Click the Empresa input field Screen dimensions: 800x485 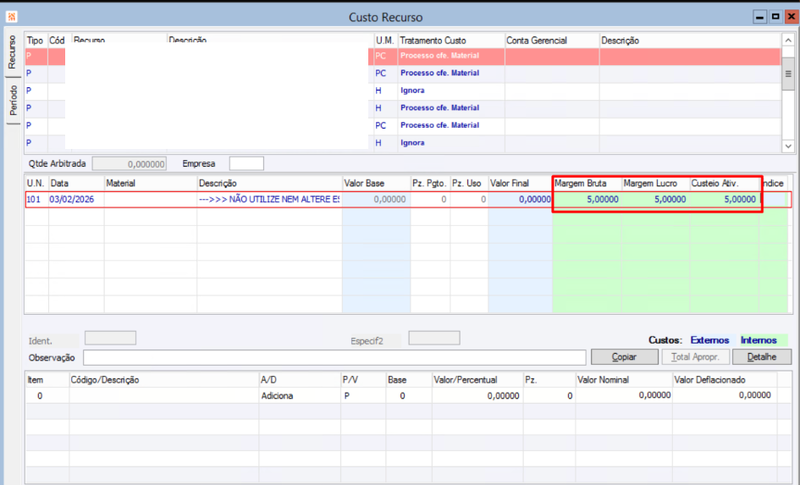(246, 164)
